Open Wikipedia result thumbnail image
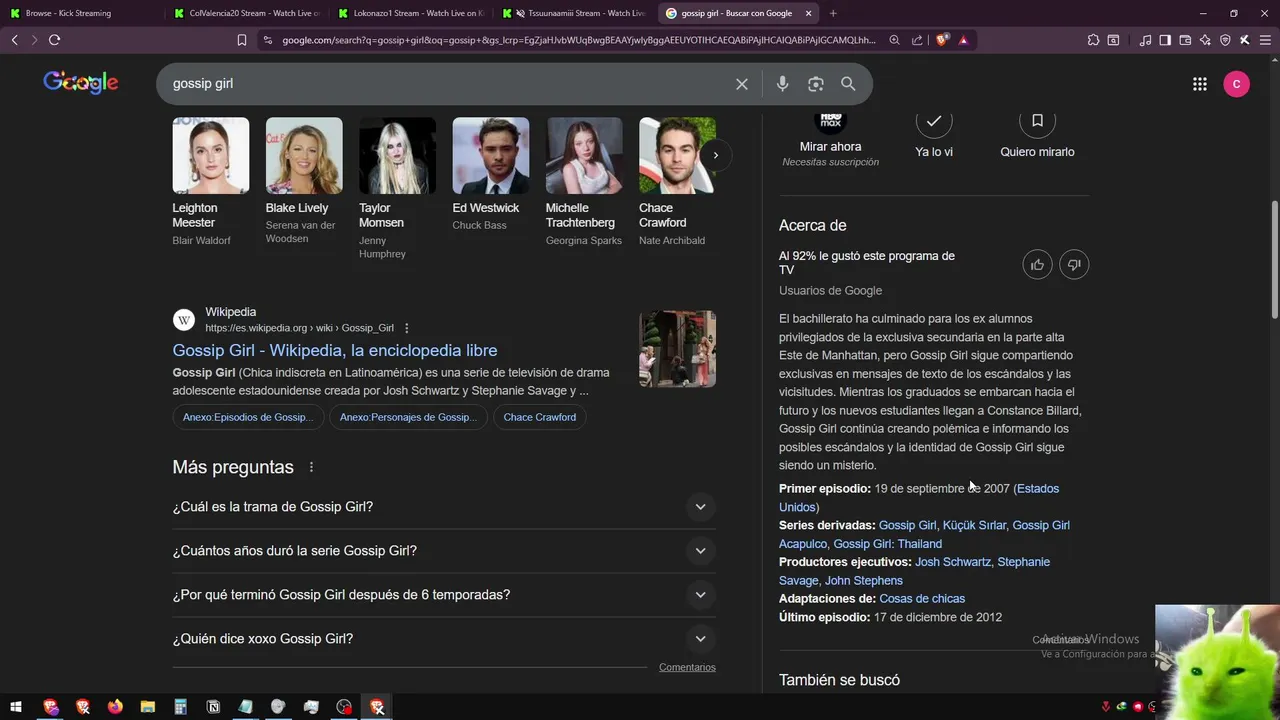1280x720 pixels. (x=677, y=349)
